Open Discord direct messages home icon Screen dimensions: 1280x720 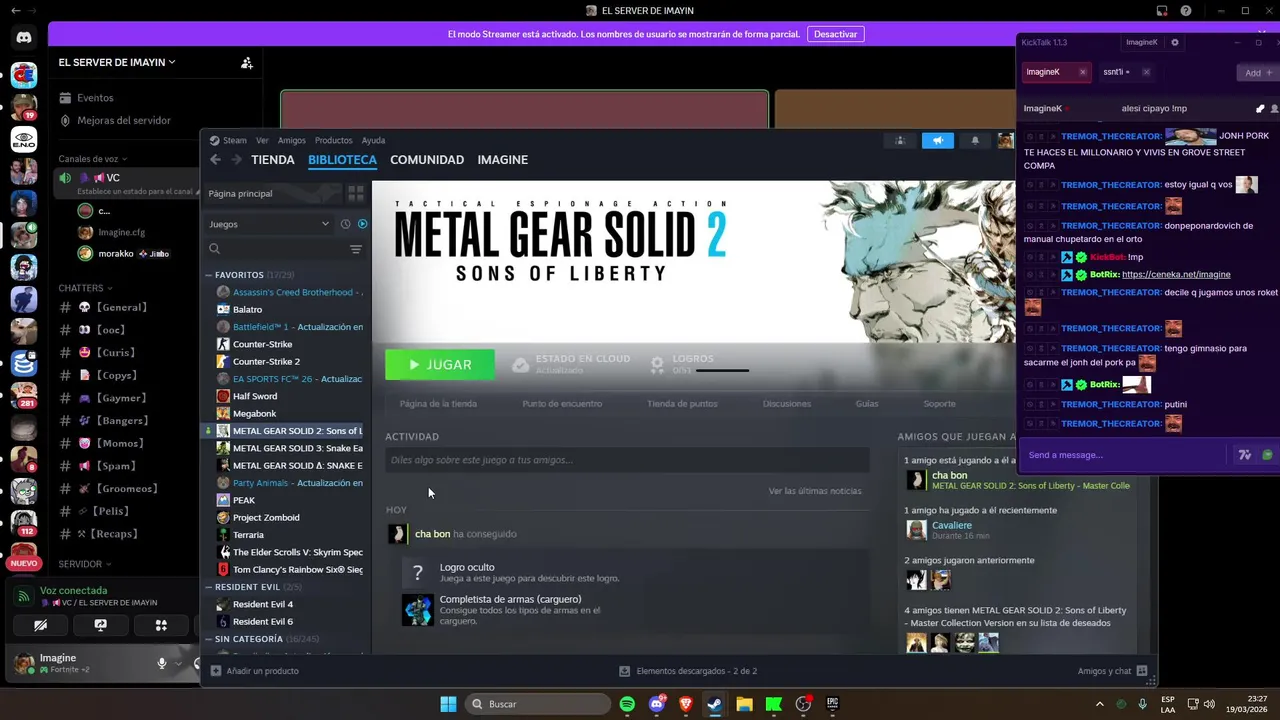click(24, 38)
